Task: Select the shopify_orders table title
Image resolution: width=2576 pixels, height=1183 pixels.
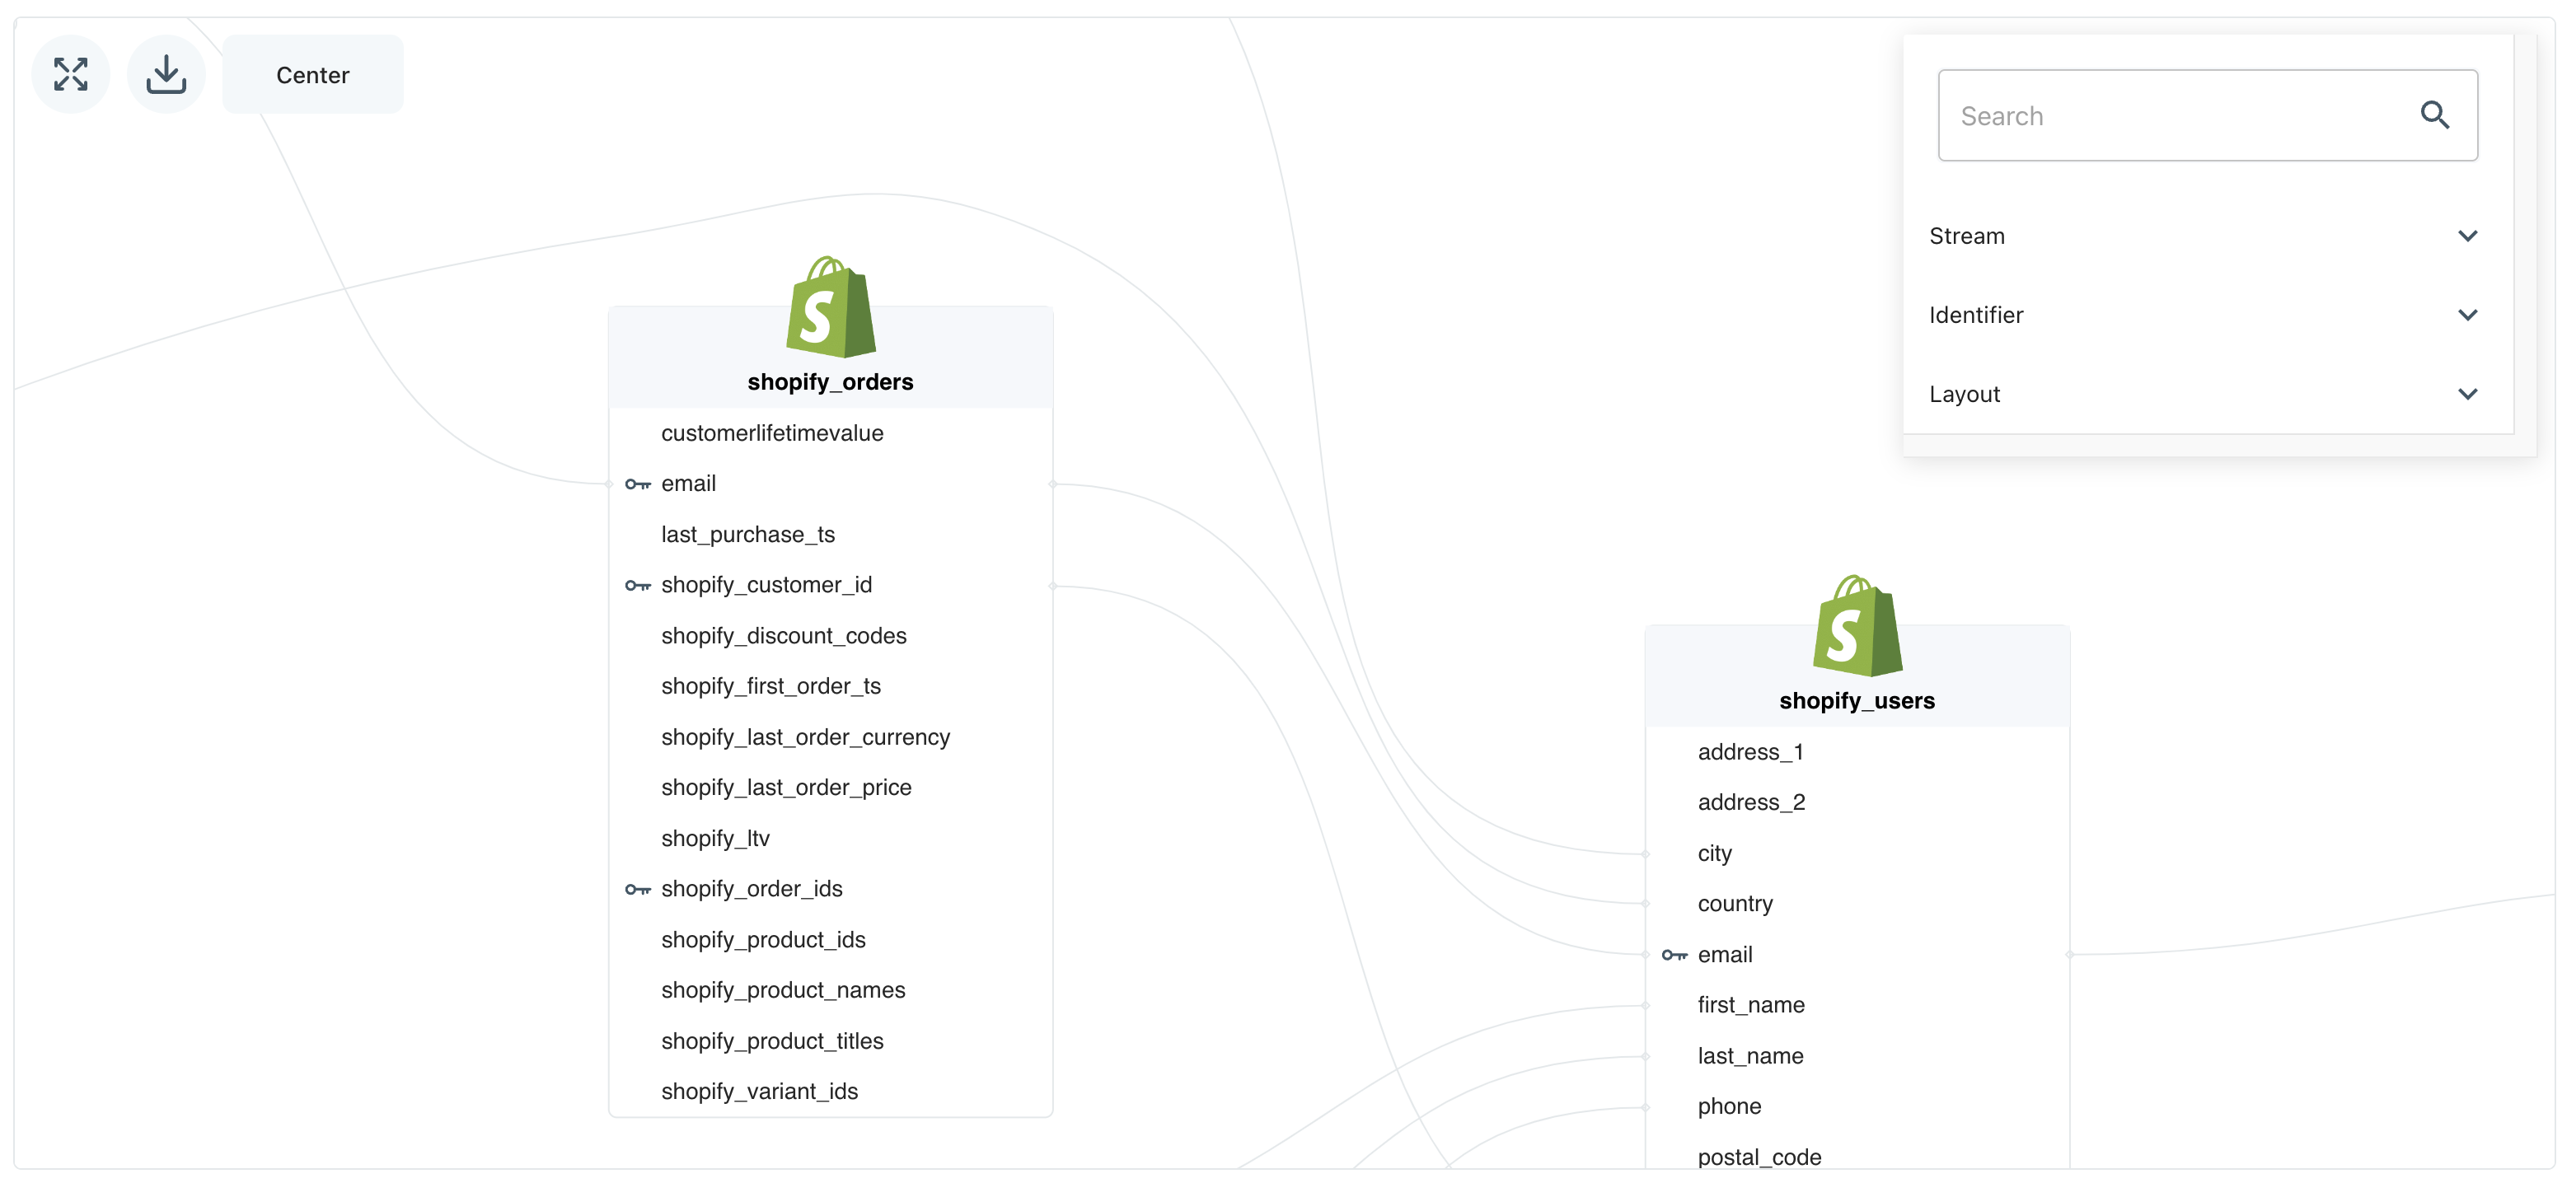Action: (x=830, y=382)
